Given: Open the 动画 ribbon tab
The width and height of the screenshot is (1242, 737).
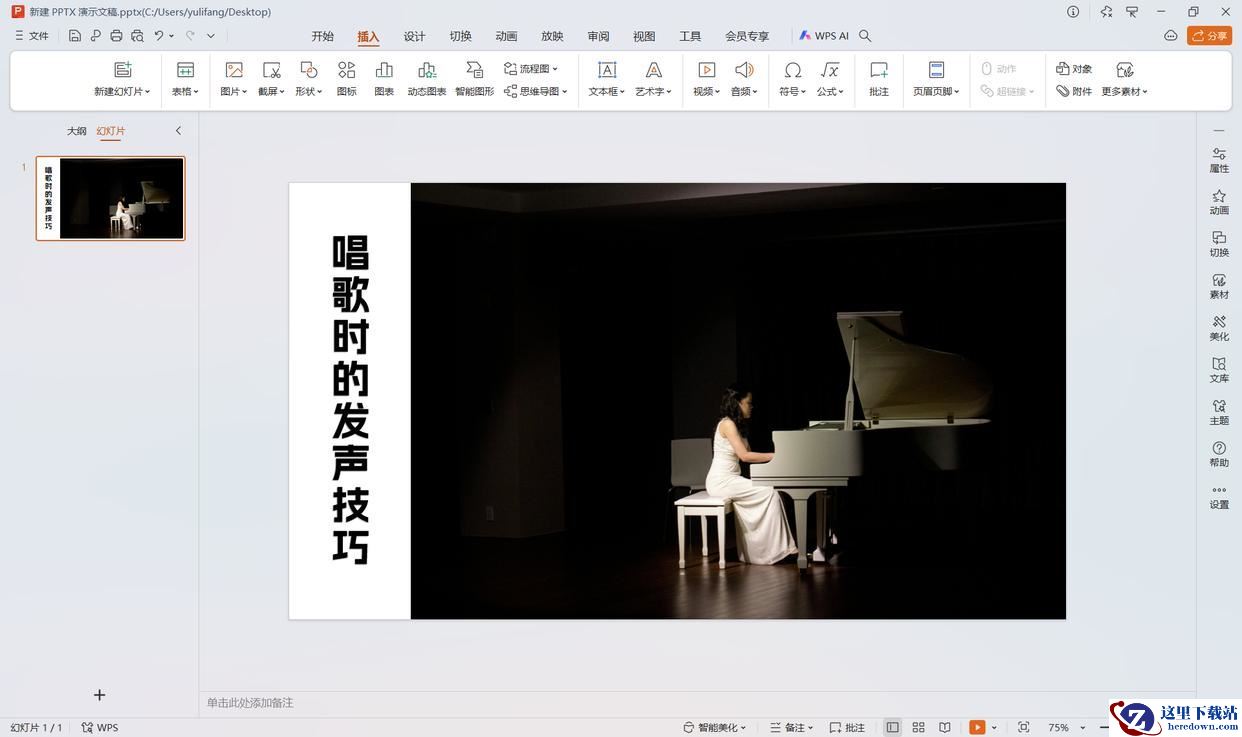Looking at the screenshot, I should coord(506,36).
